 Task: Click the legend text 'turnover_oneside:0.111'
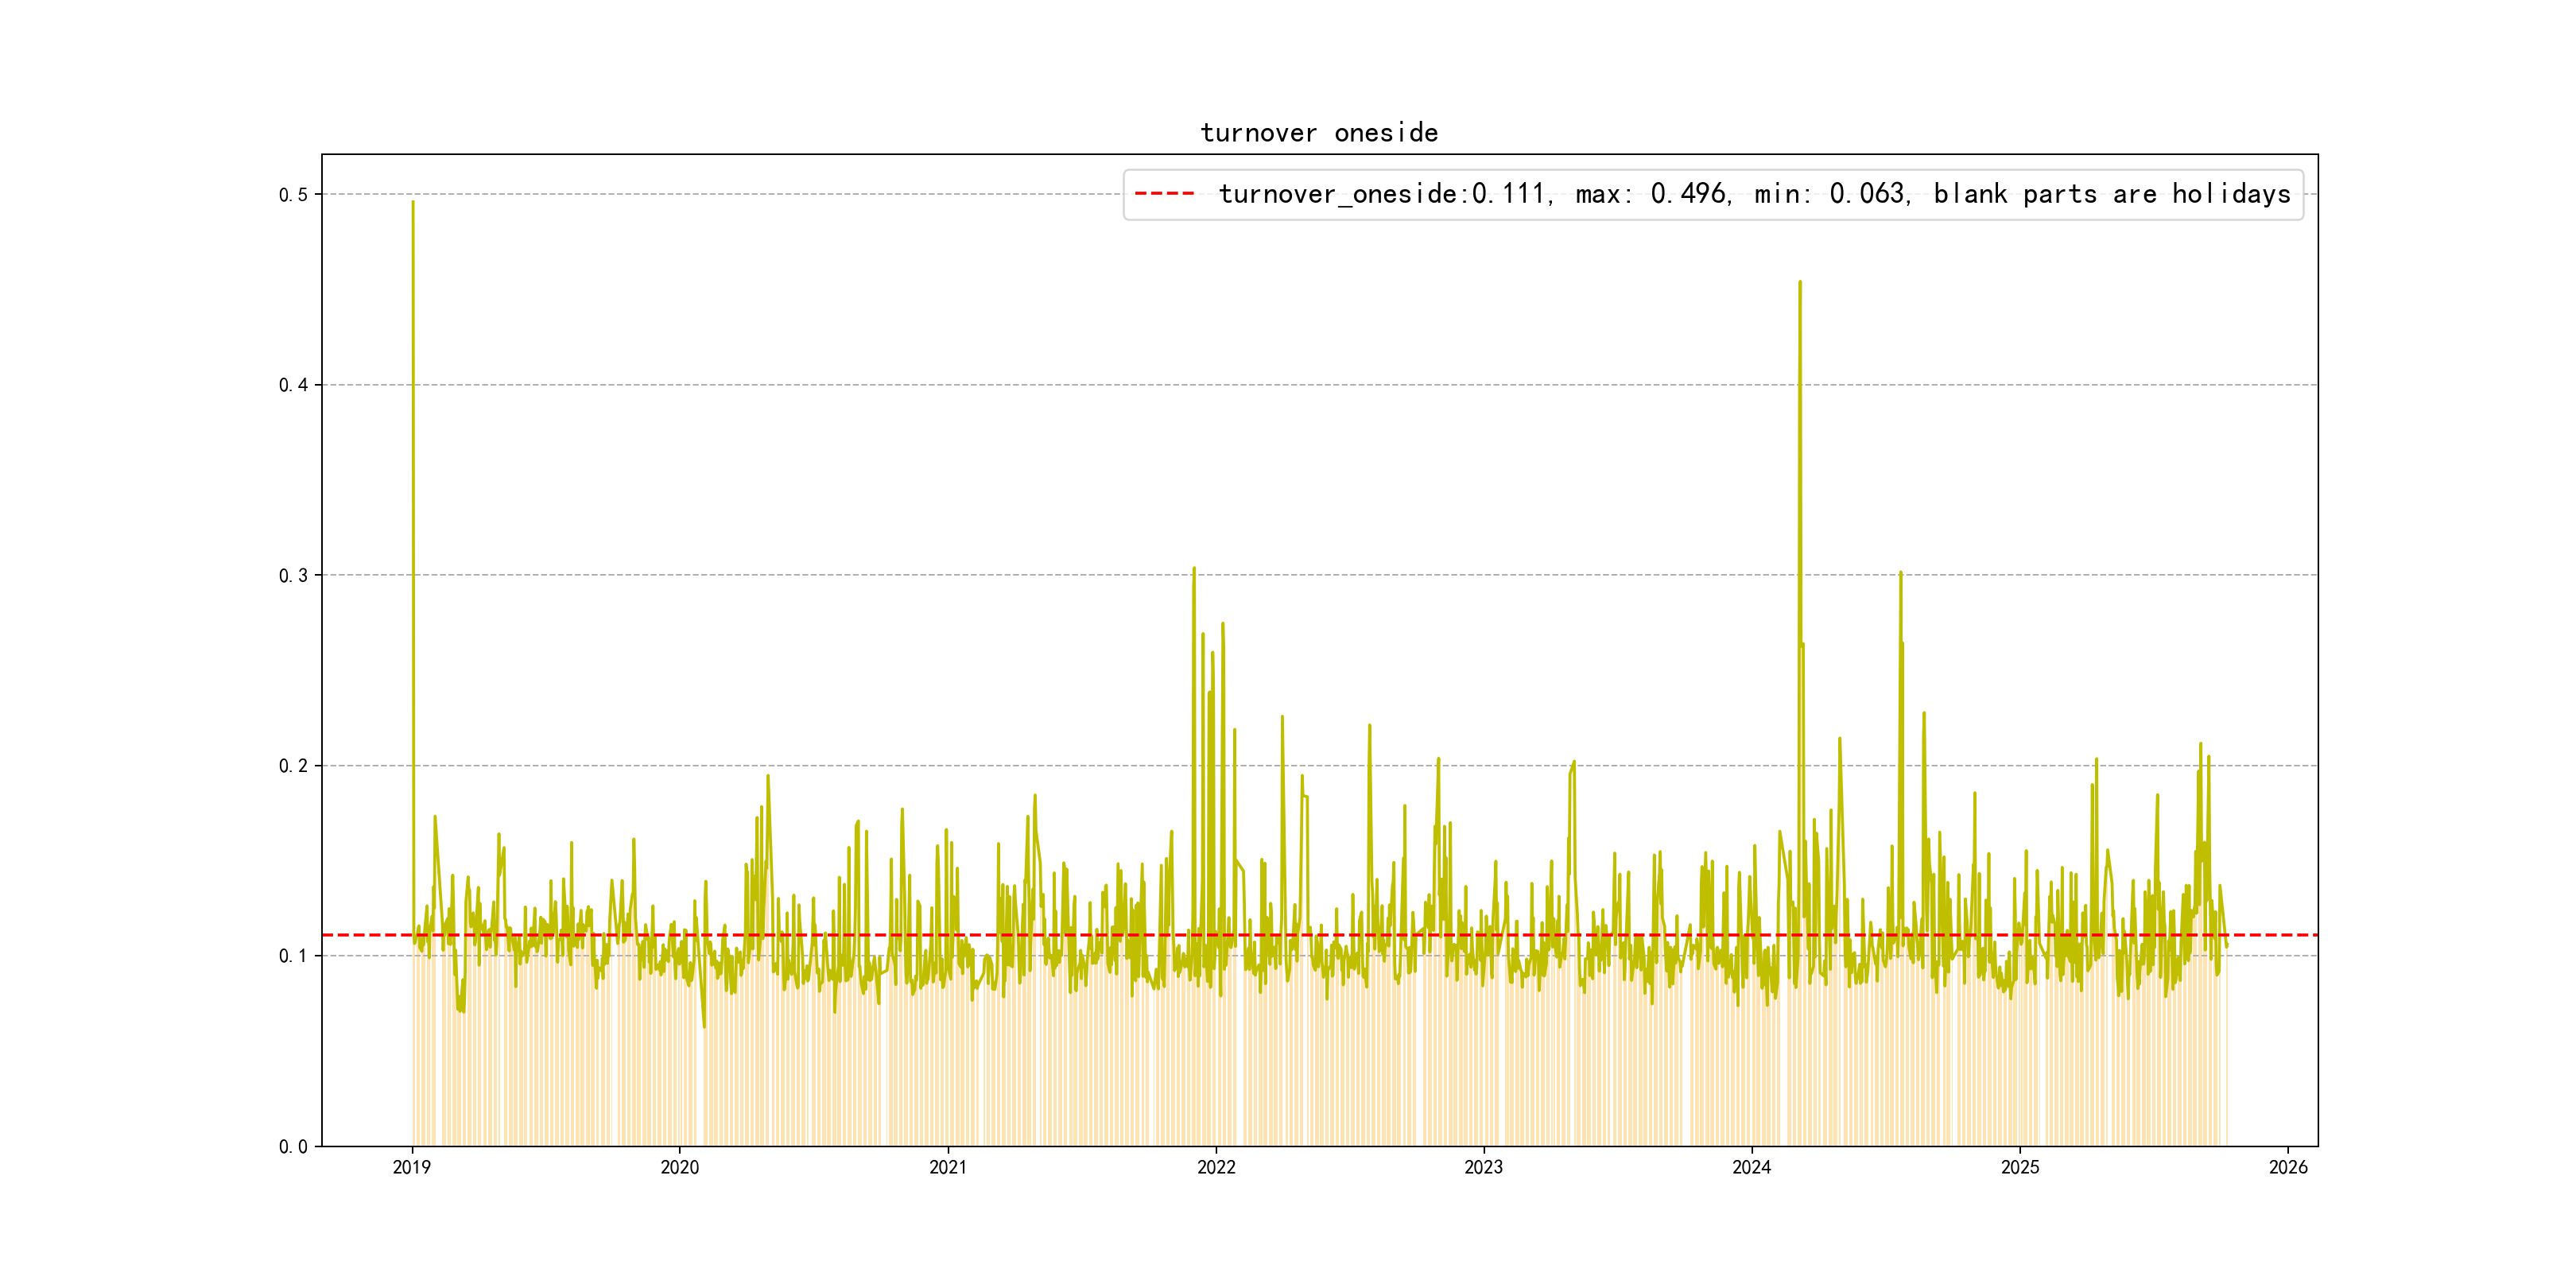tap(1383, 194)
